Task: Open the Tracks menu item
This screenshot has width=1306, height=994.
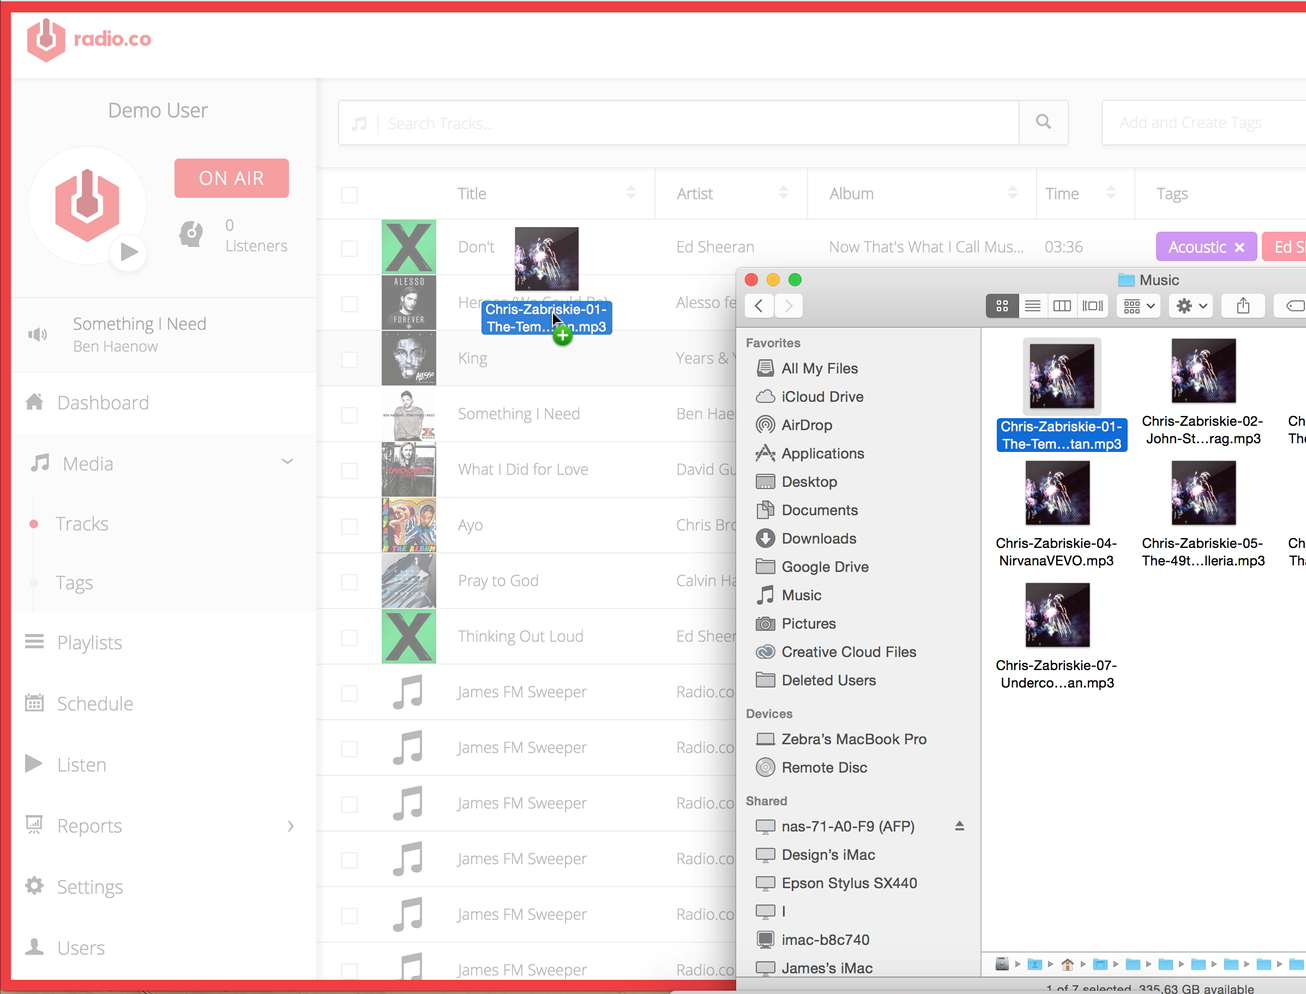Action: tap(82, 523)
